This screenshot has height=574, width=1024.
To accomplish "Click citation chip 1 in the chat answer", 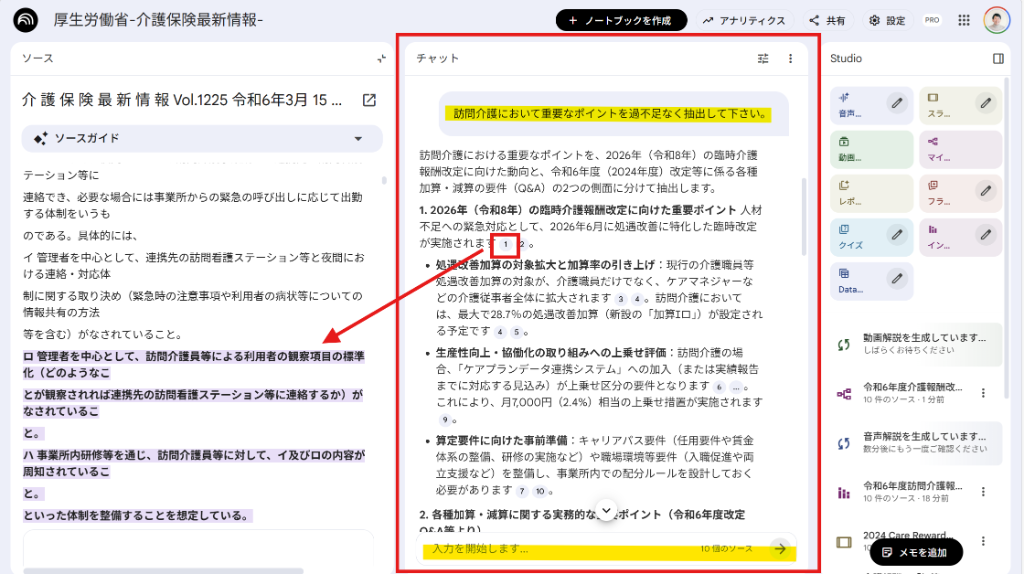I will pyautogui.click(x=505, y=244).
